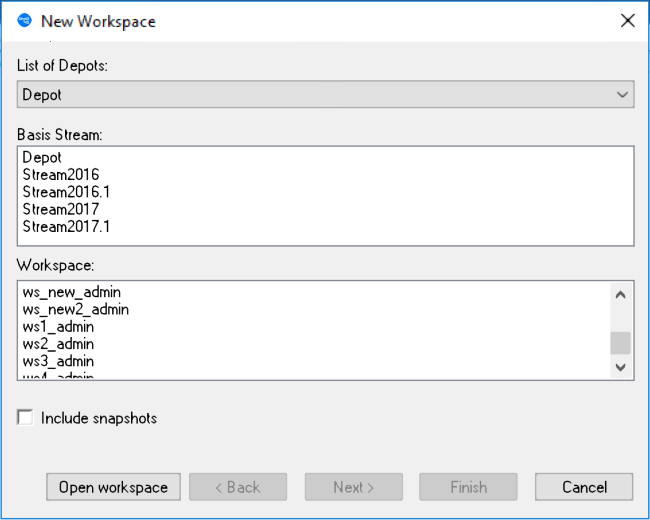
Task: Choose the ws_new2_admin workspace entry
Action: tap(75, 310)
